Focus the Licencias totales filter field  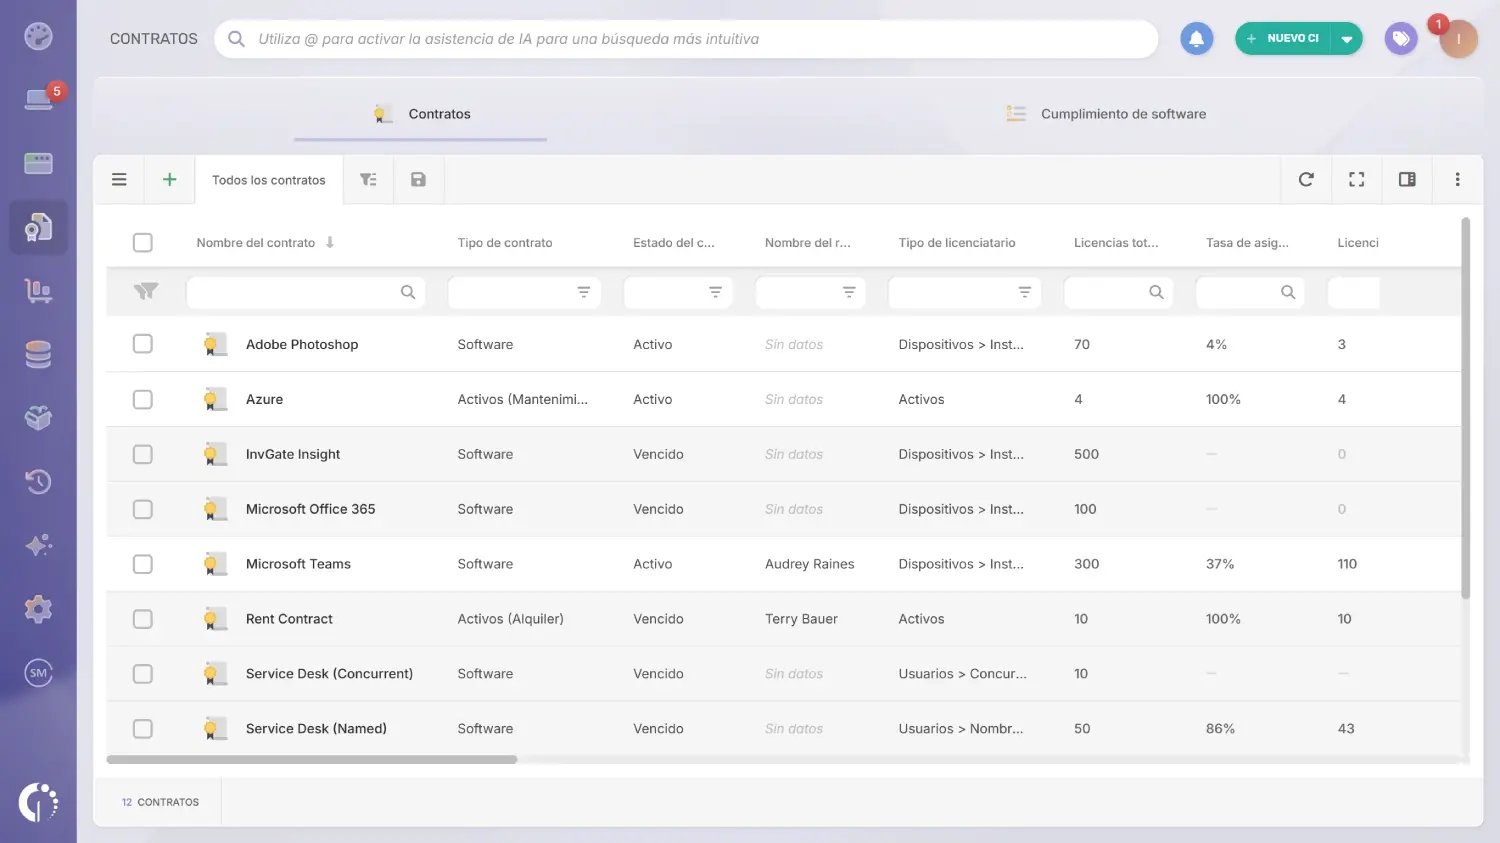point(1118,292)
